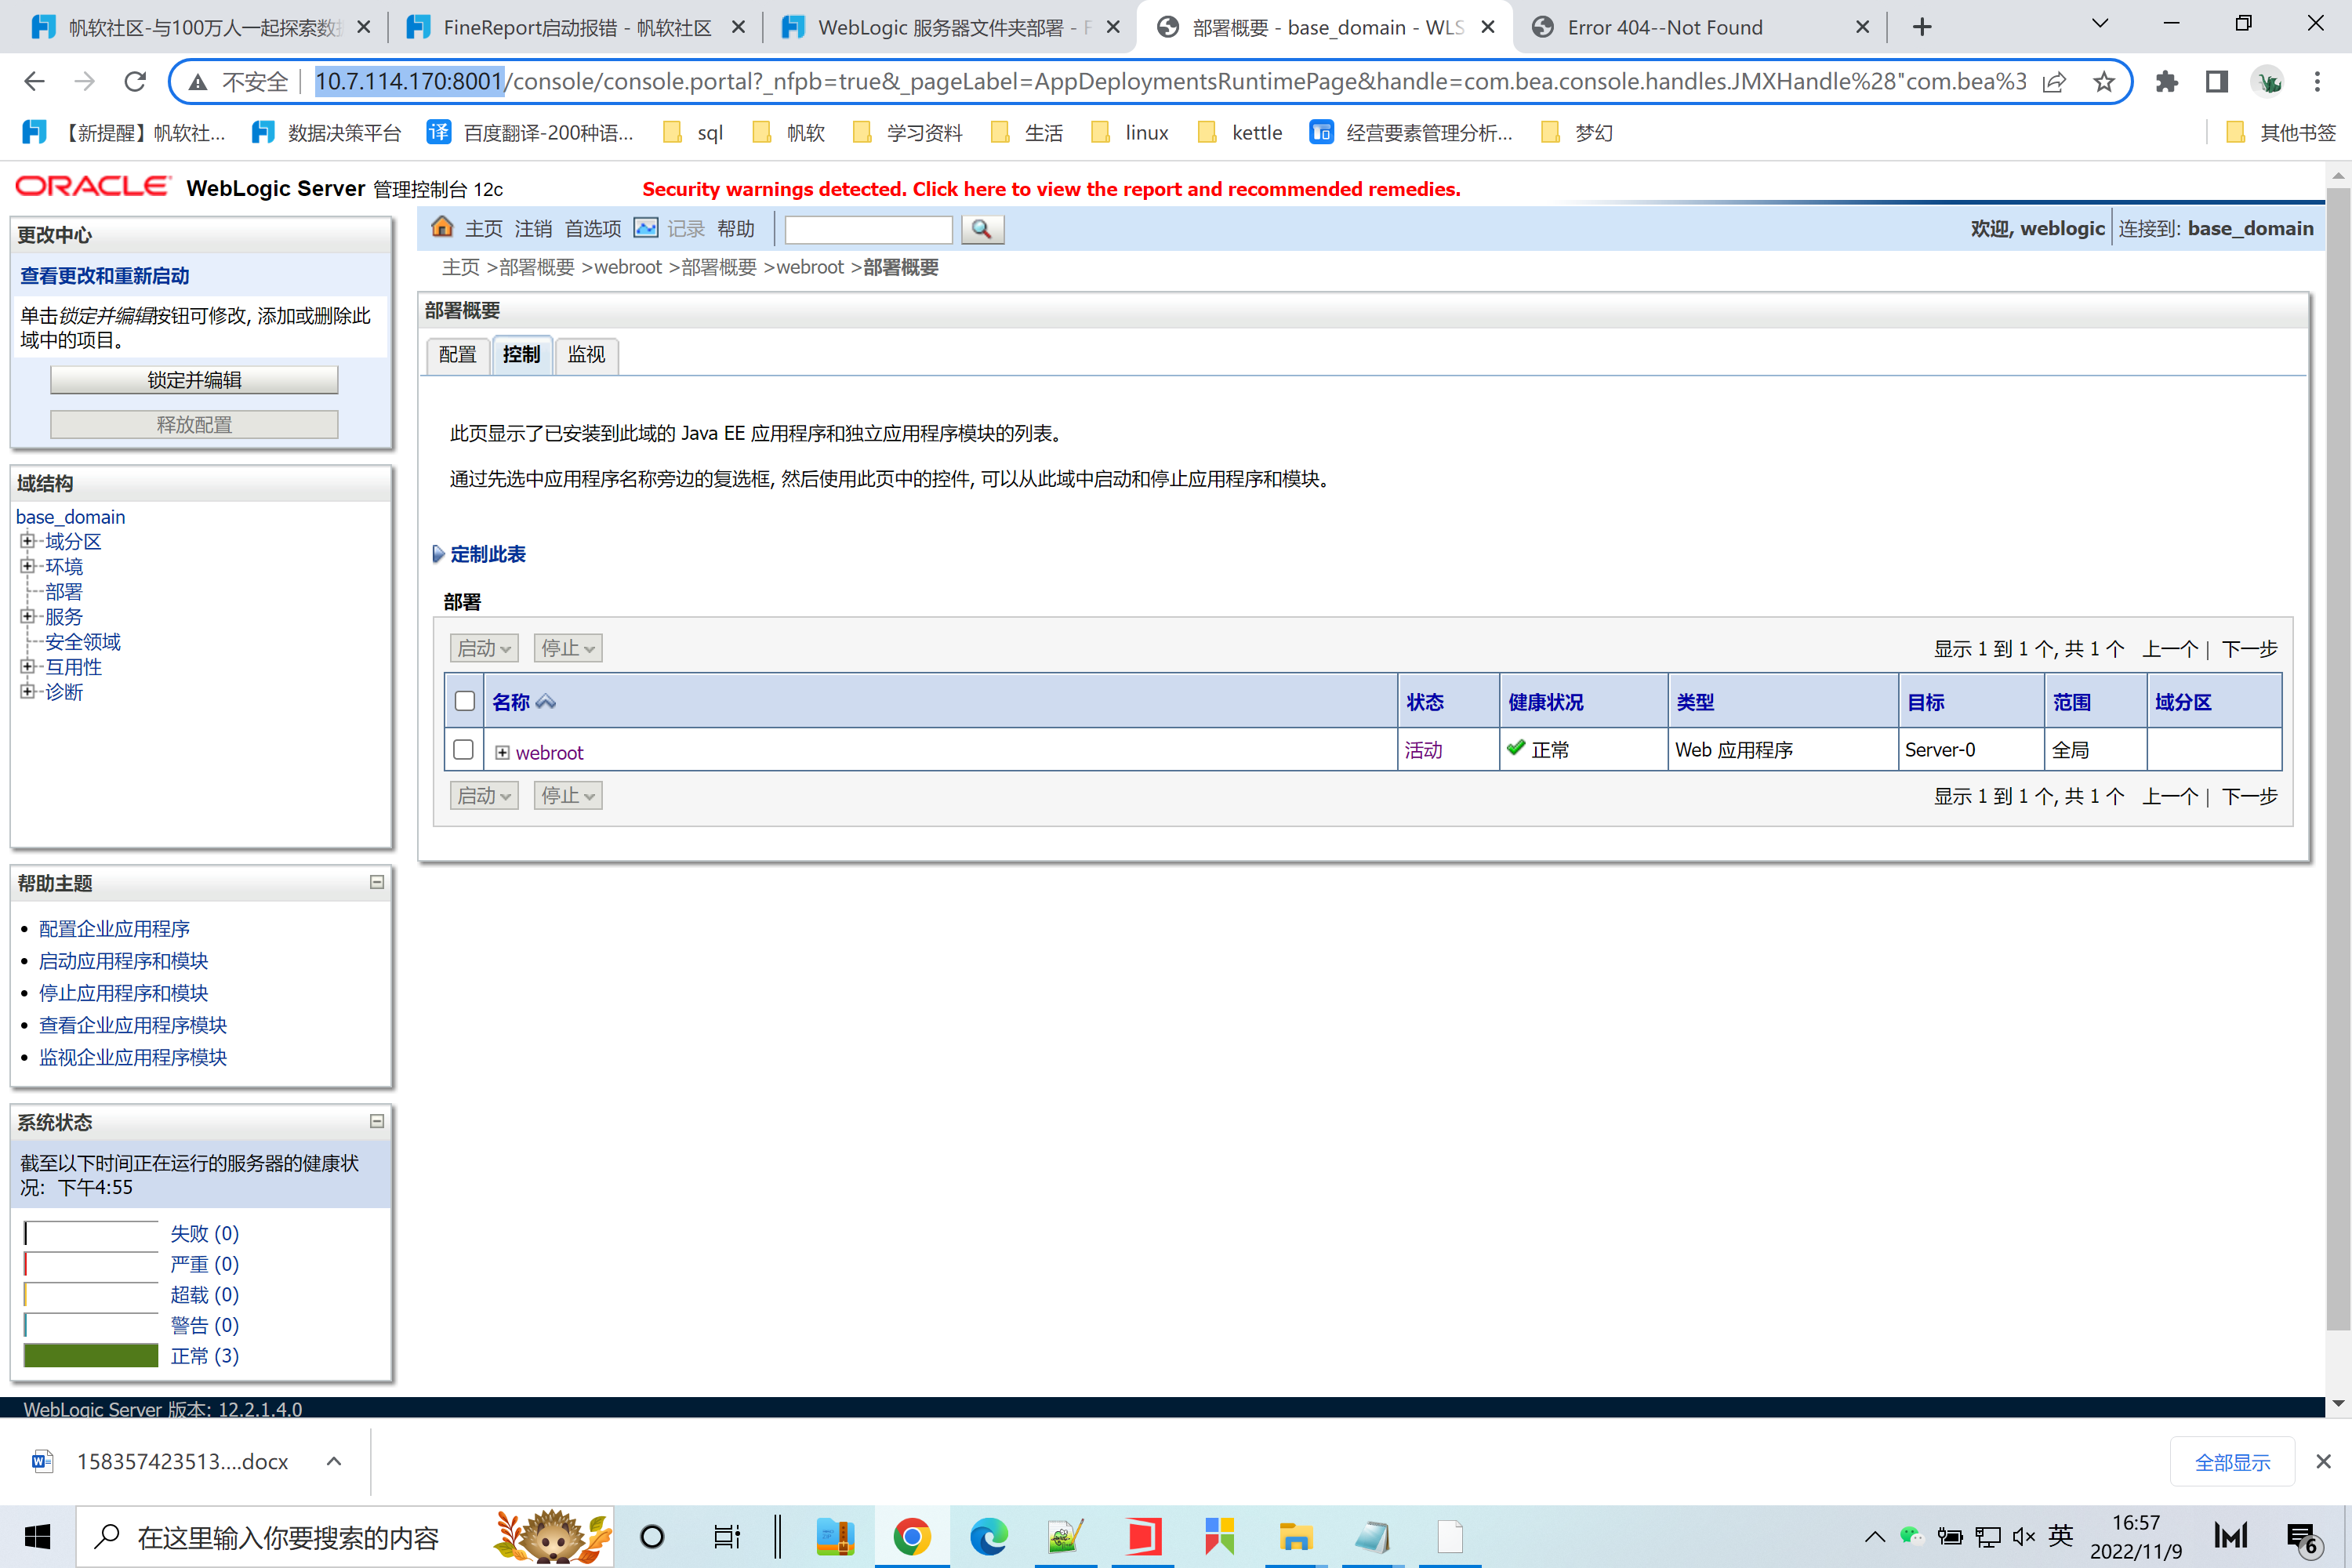The width and height of the screenshot is (2352, 1568).
Task: Expand the 域分区 tree node
Action: (28, 541)
